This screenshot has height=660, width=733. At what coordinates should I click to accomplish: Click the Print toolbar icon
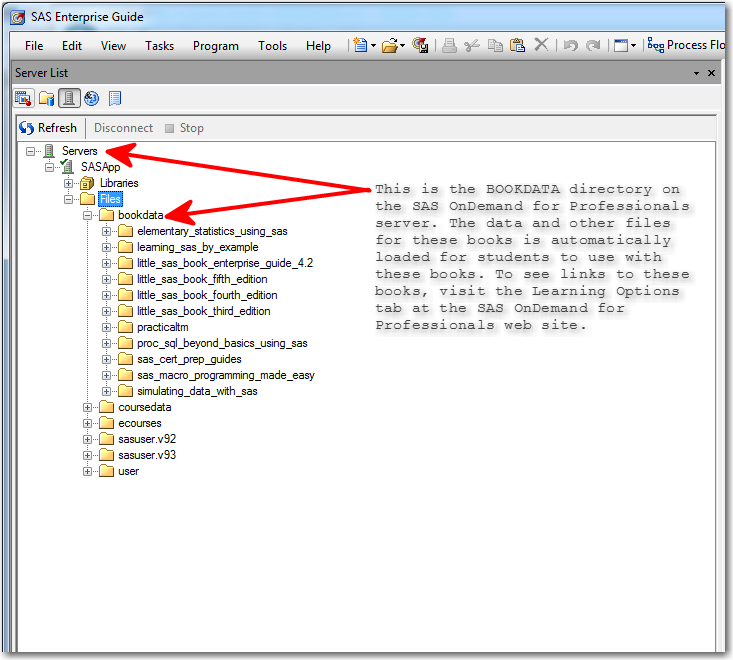tap(449, 46)
